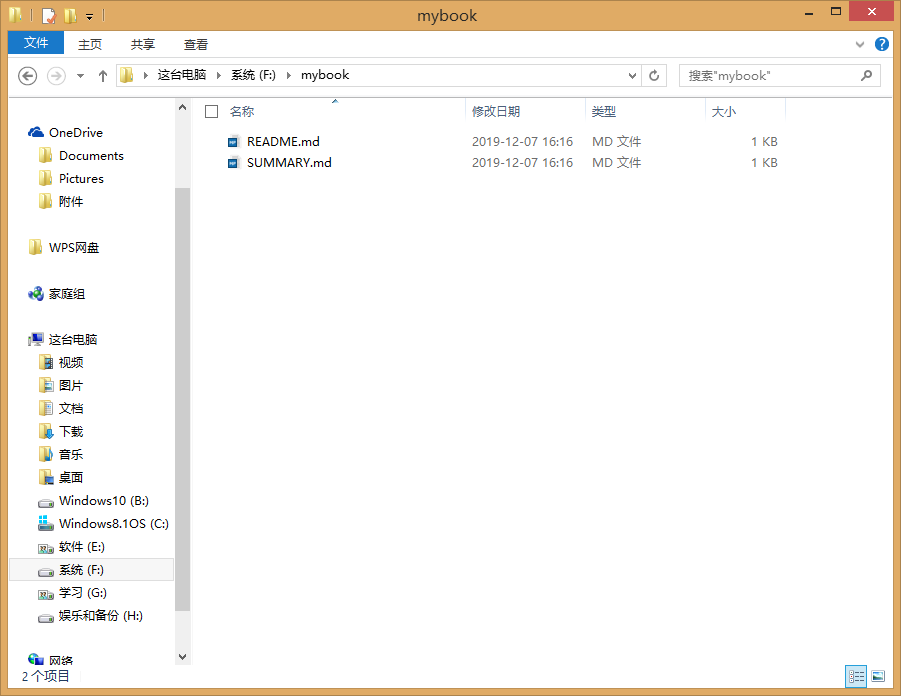Select the README.md file icon
The width and height of the screenshot is (901, 696).
pos(233,141)
